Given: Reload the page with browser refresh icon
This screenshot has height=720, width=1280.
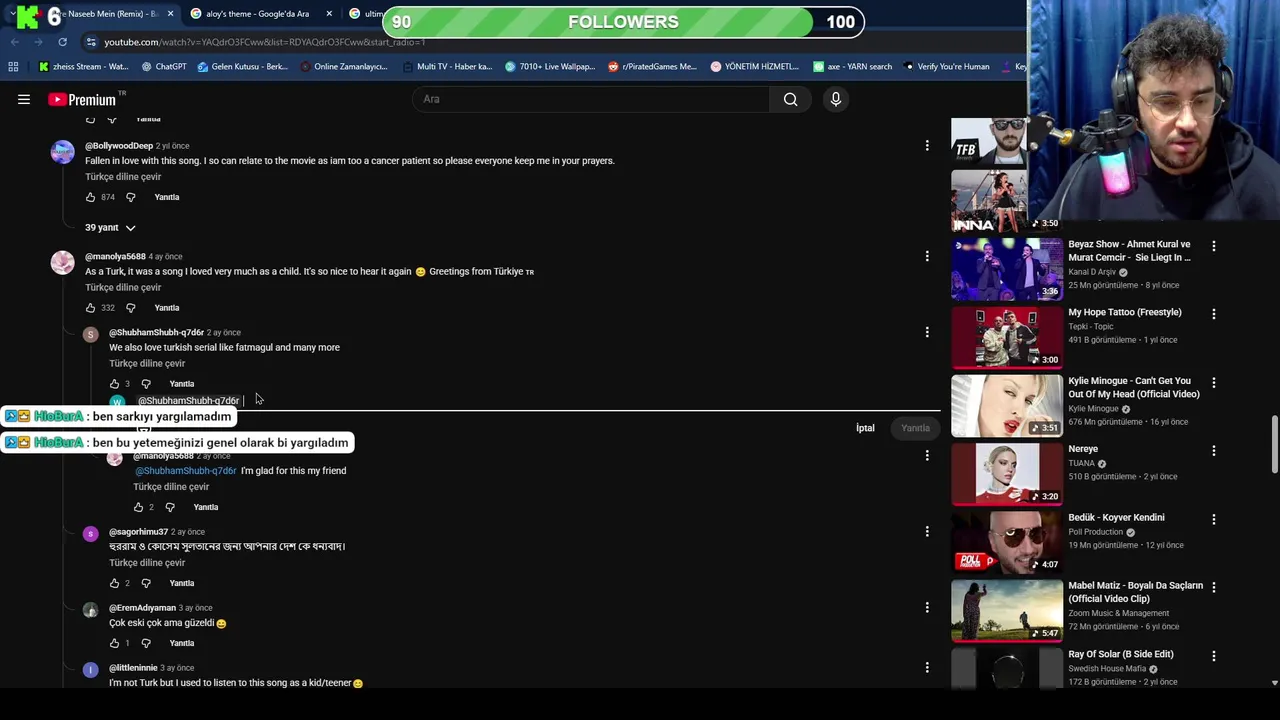Looking at the screenshot, I should coord(62,42).
